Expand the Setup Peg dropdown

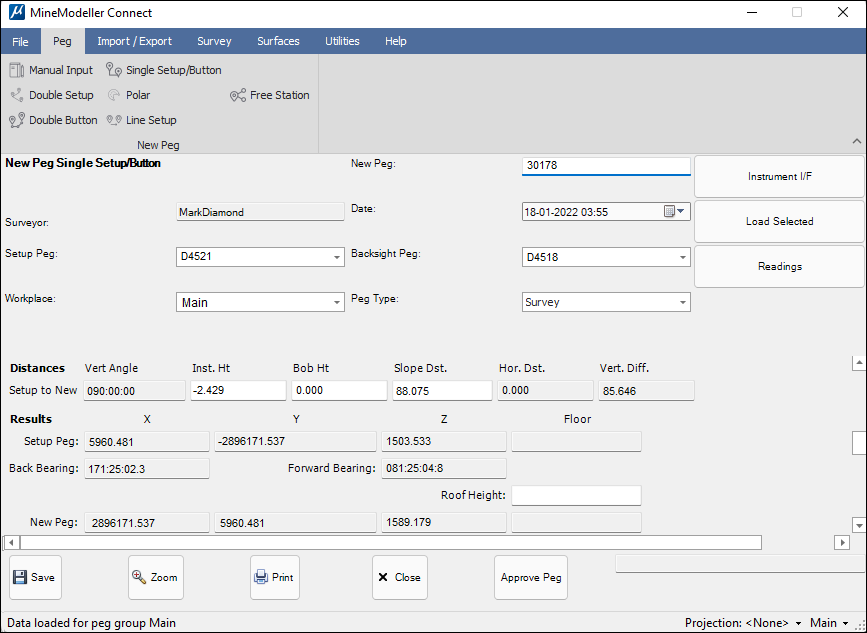tap(337, 257)
